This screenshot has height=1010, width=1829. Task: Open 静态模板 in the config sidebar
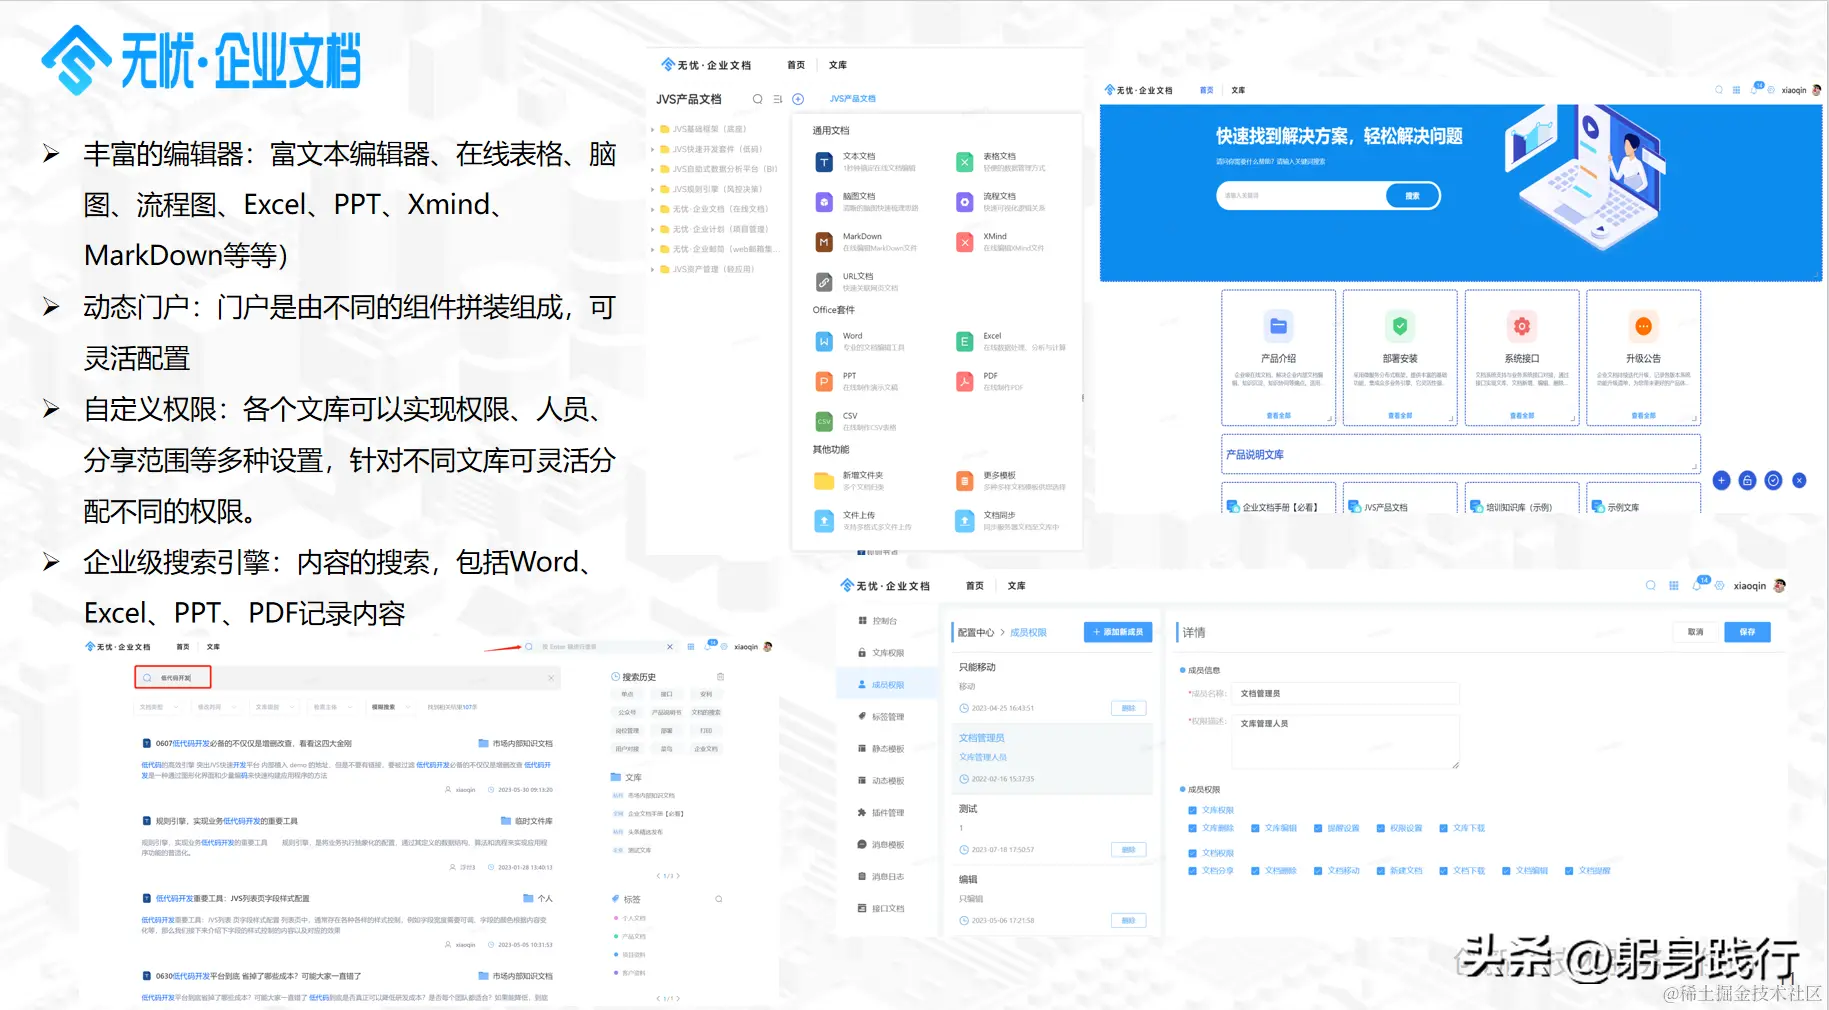tap(886, 749)
